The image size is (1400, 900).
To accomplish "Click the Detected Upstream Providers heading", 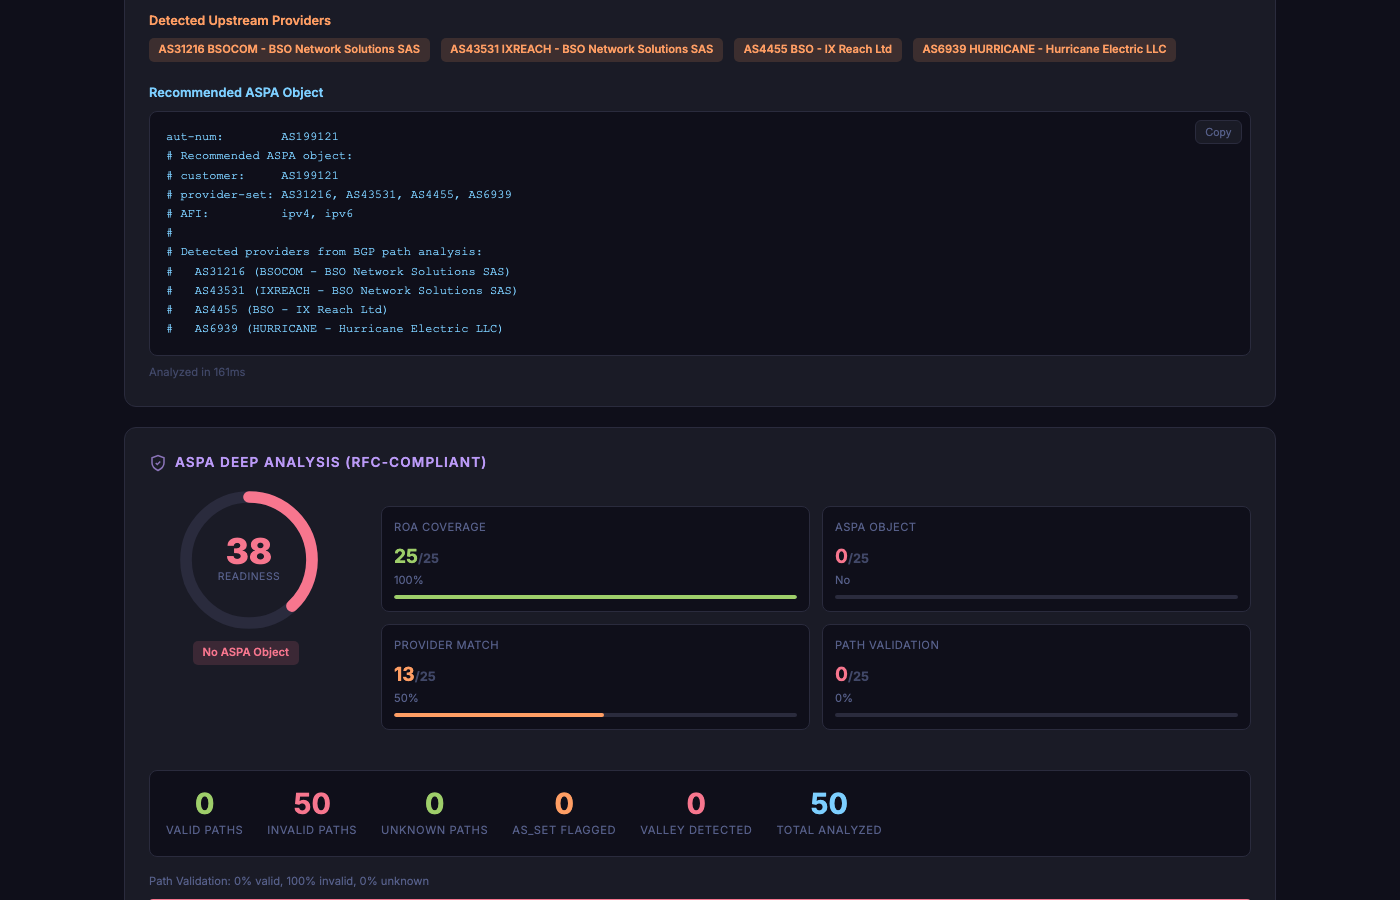I will 240,20.
